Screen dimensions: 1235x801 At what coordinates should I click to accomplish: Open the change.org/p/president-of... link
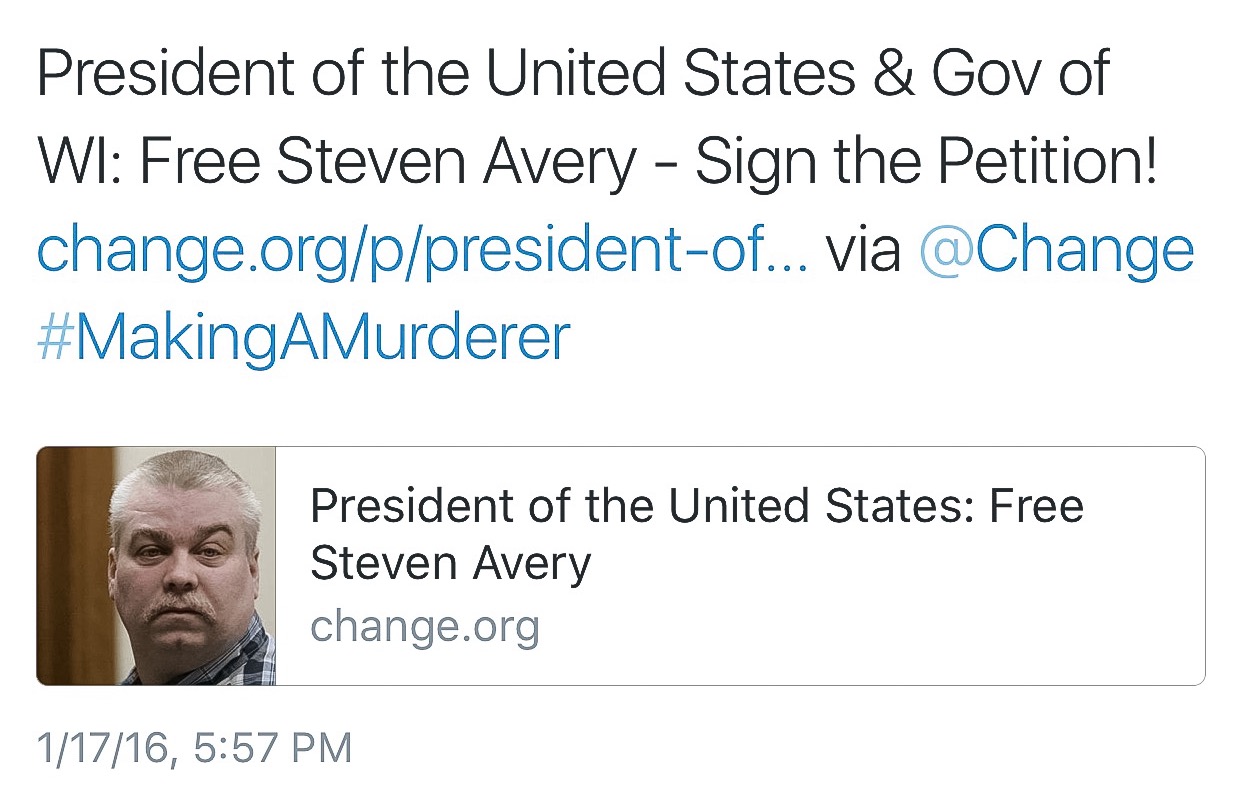click(422, 250)
